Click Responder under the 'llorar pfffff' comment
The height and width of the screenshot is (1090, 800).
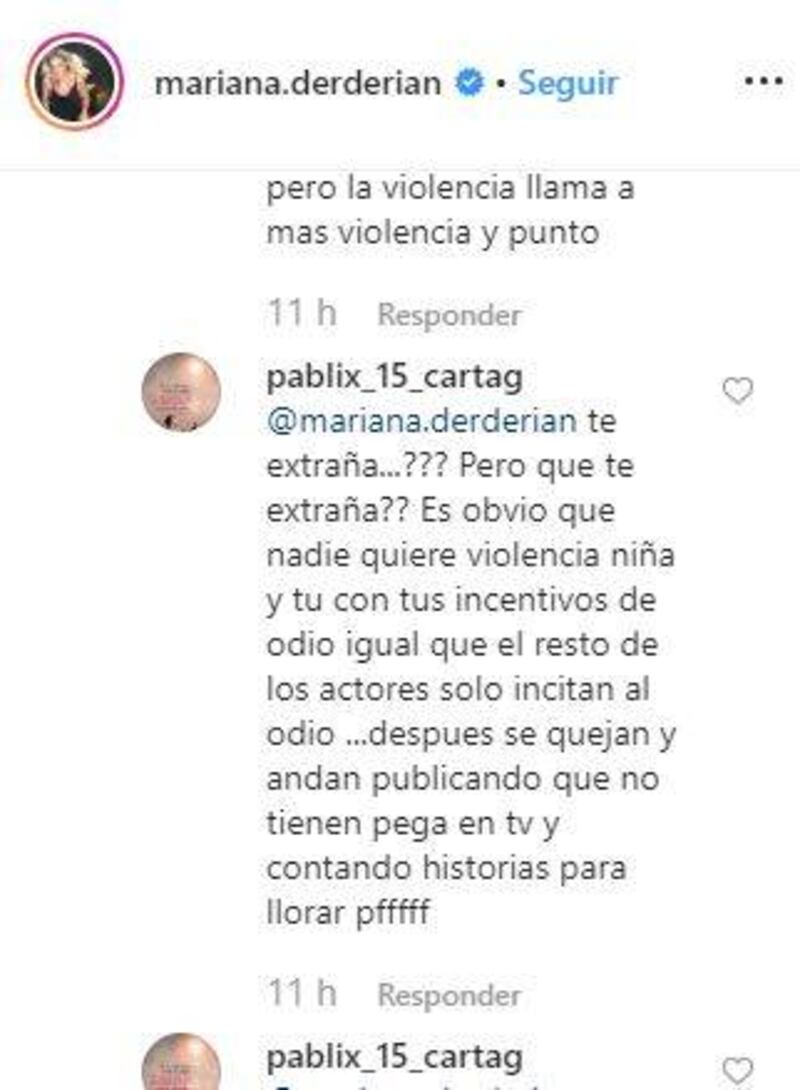449,995
